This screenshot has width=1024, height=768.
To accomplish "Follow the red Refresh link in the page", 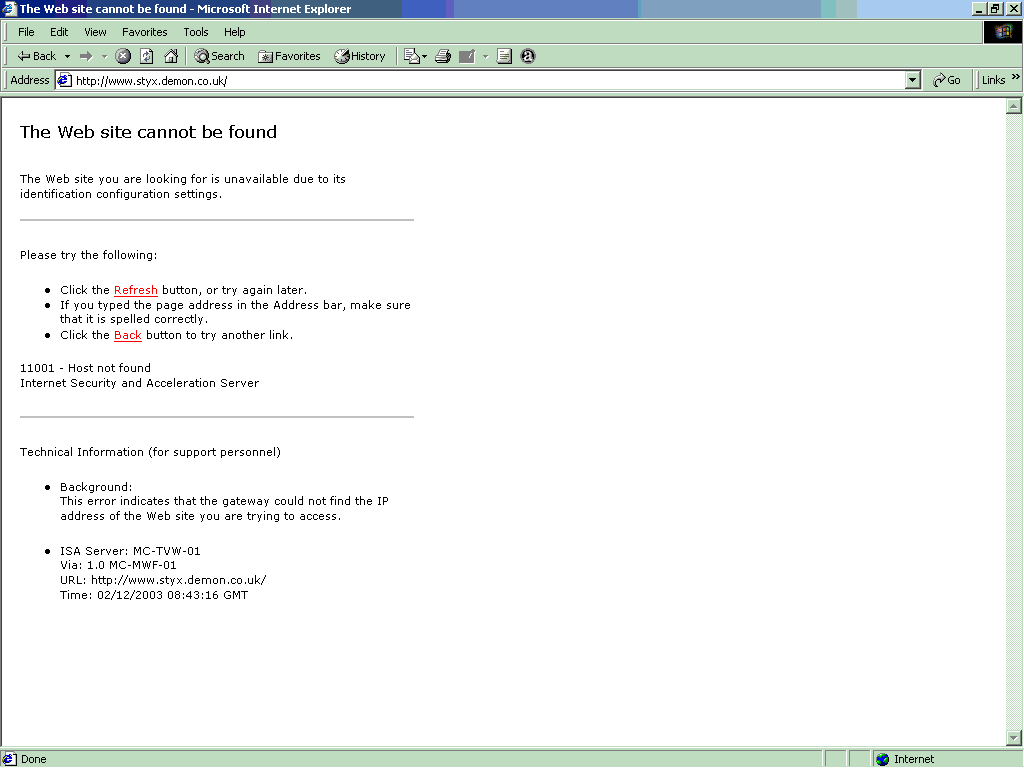I will (136, 290).
